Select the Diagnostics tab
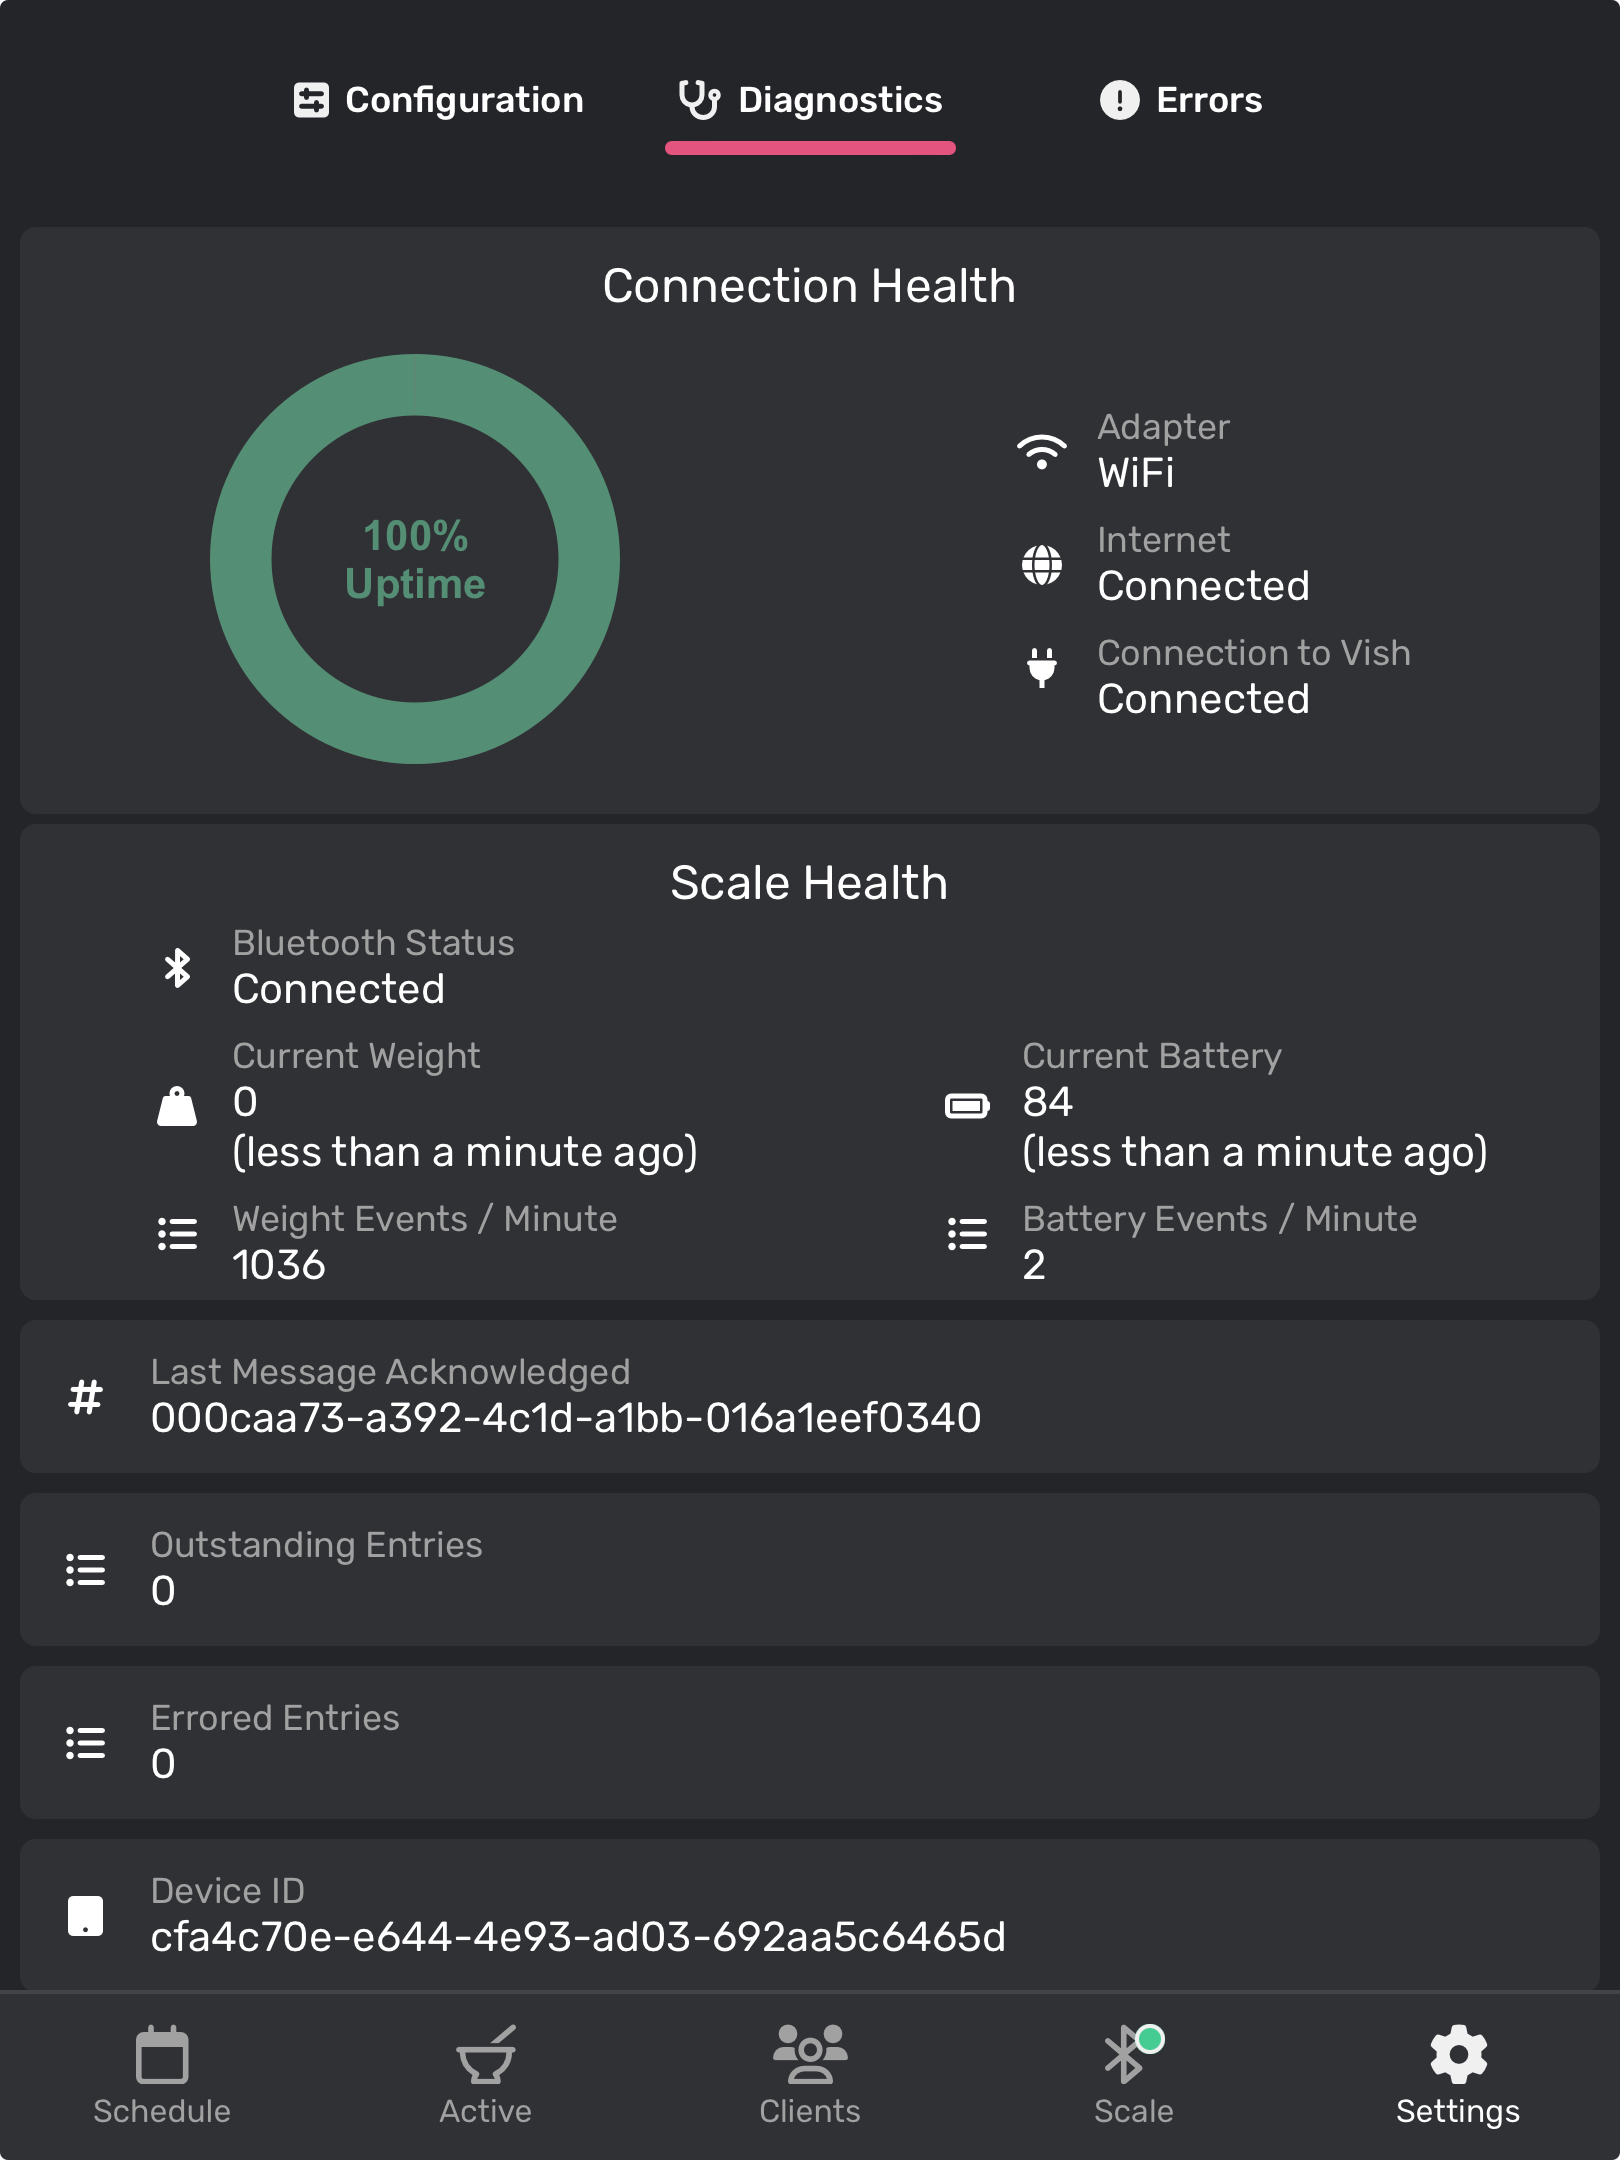 810,100
